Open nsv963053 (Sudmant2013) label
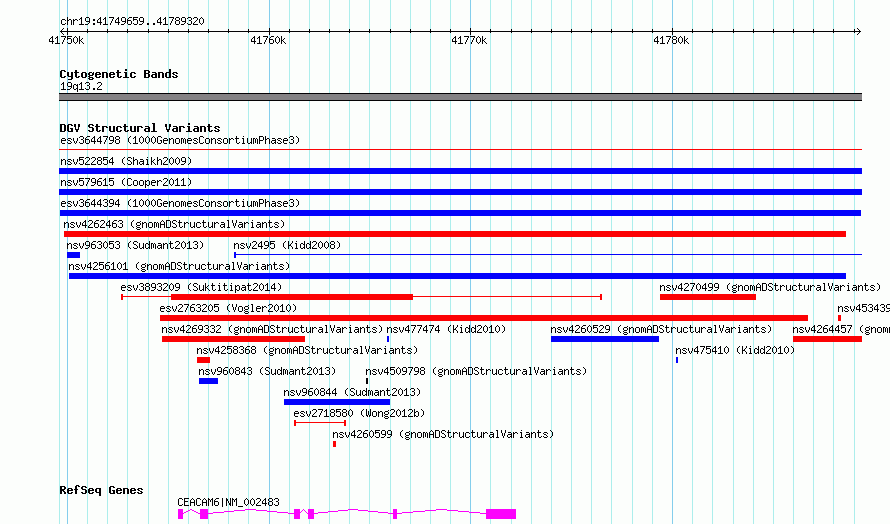Image resolution: width=890 pixels, height=524 pixels. click(135, 245)
